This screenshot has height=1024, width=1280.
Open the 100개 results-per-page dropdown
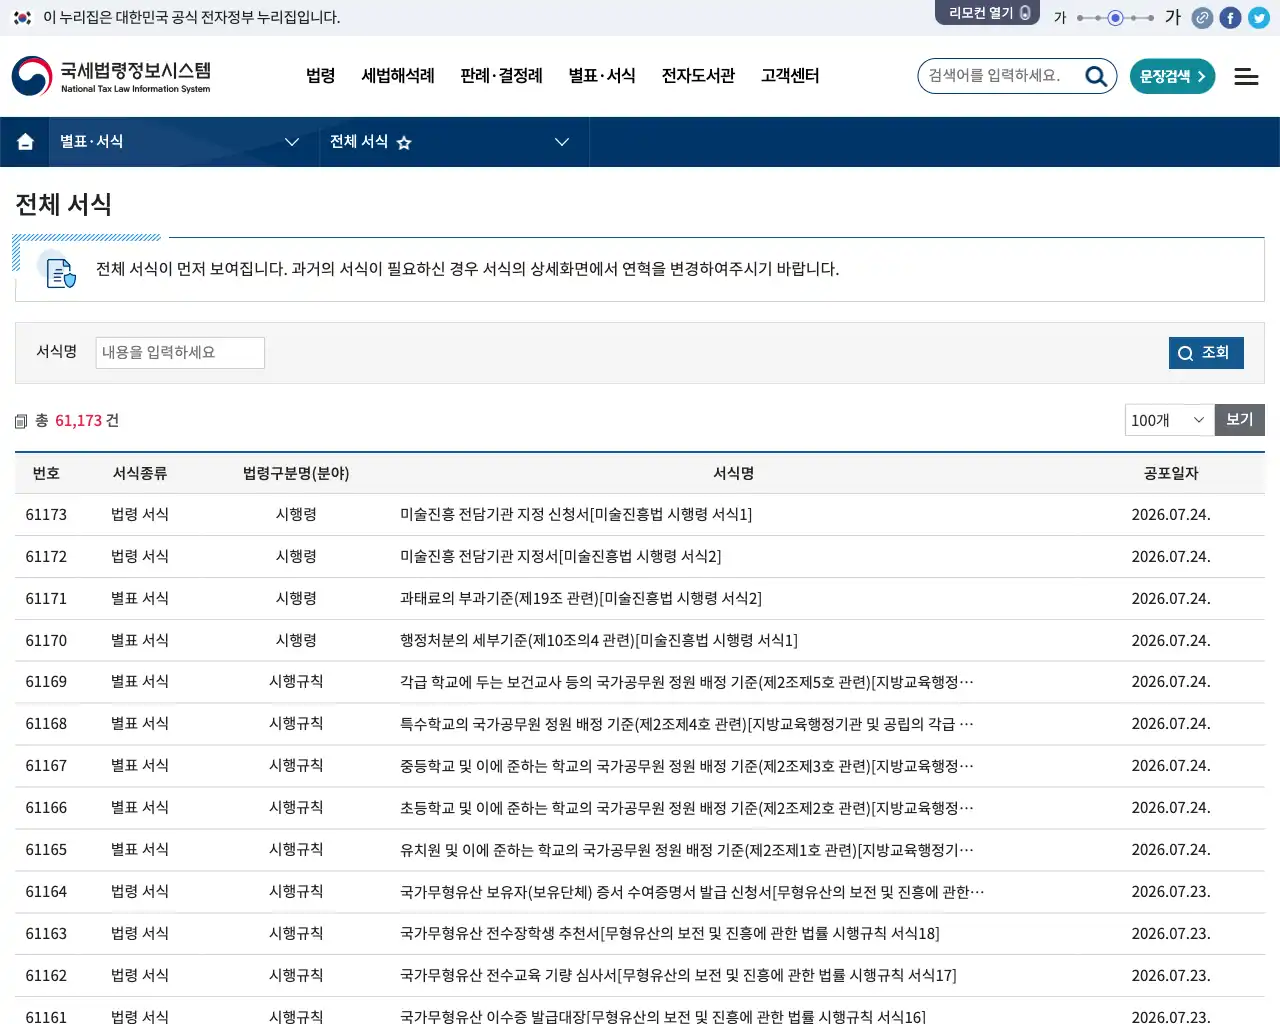pos(1169,420)
